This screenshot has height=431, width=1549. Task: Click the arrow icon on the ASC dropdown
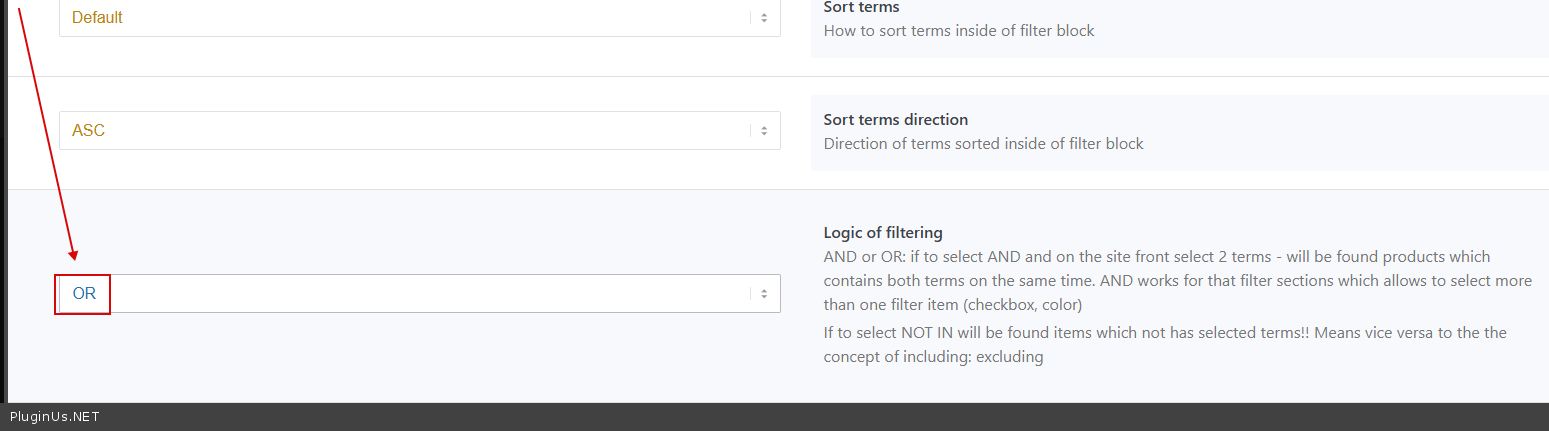click(764, 131)
